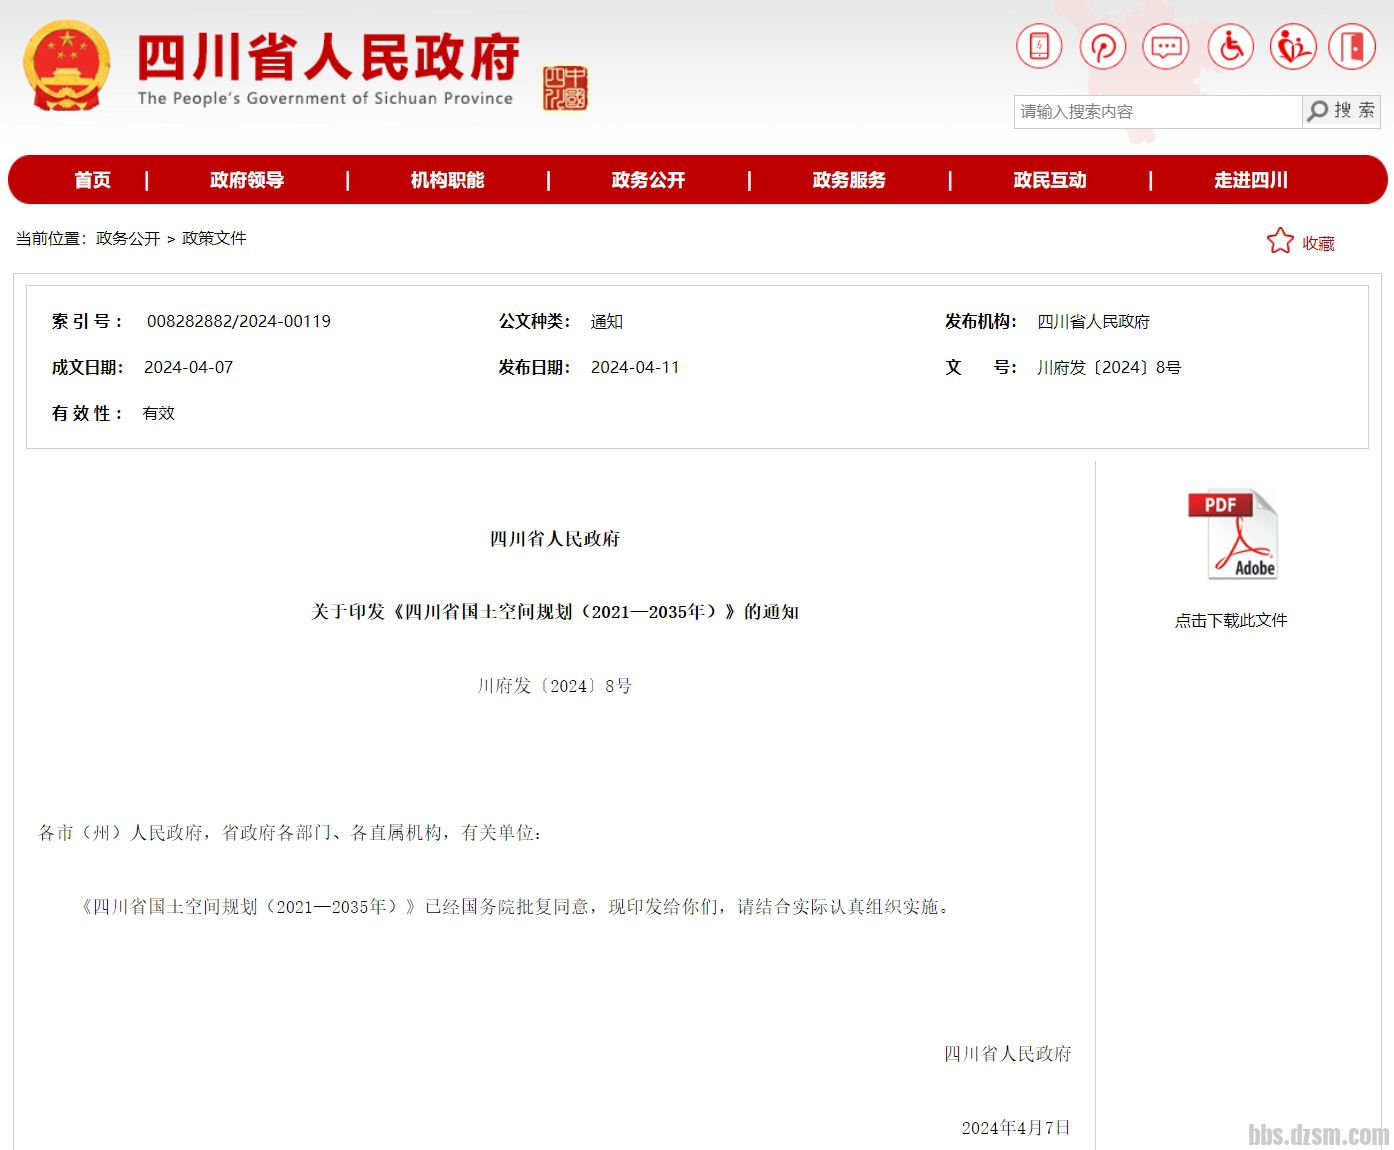
Task: Focus the 请输入搜索内容 search input field
Action: 1157,112
